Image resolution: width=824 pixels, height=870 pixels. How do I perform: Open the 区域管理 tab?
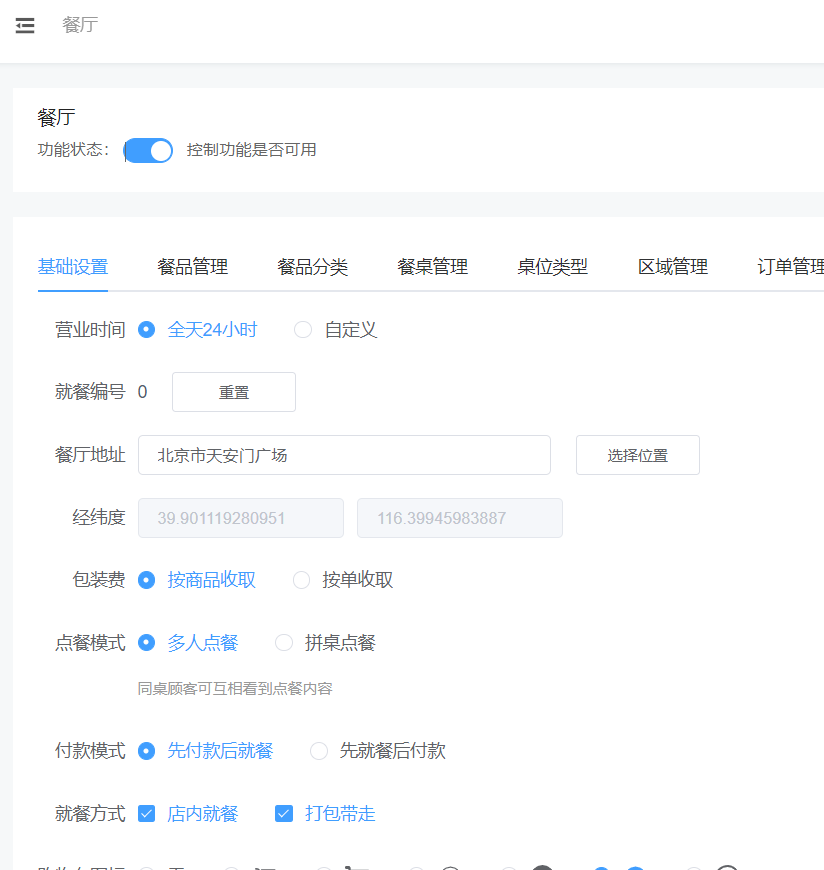[673, 267]
